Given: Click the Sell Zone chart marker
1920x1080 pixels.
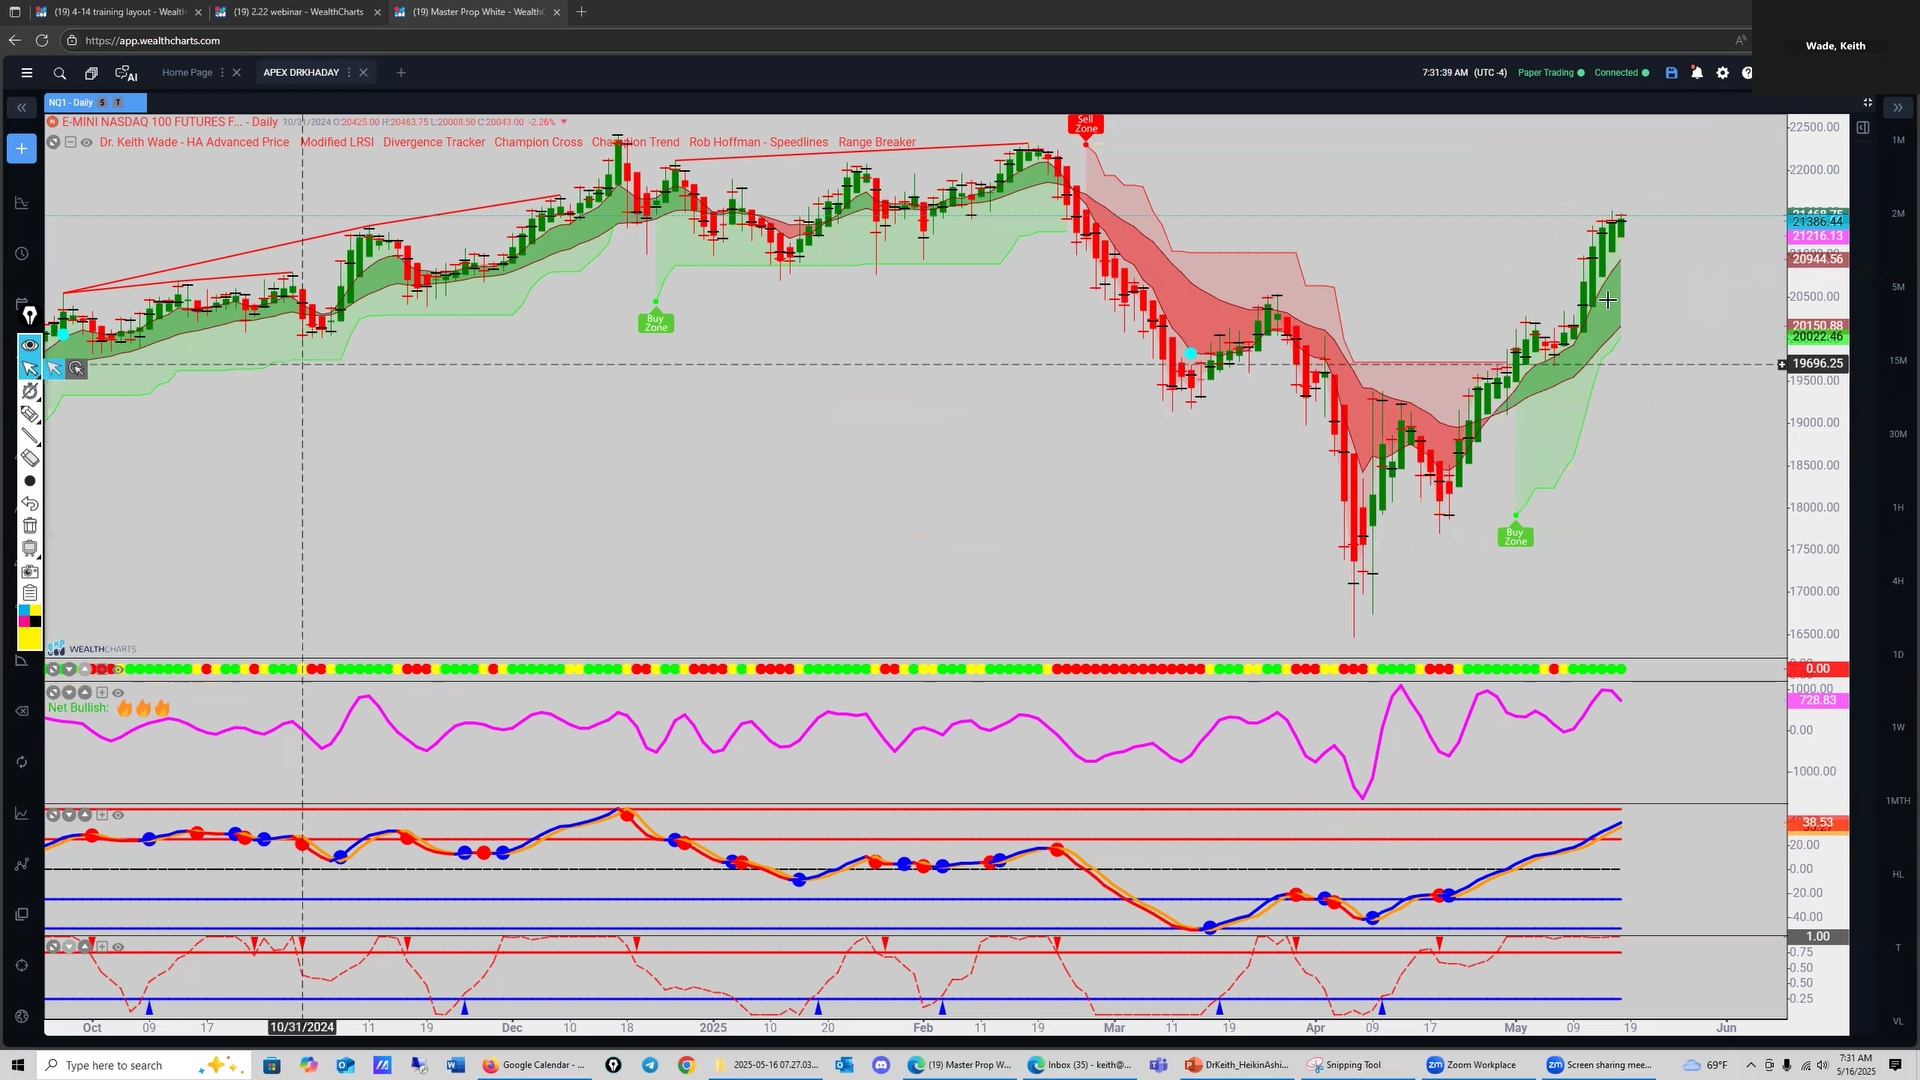Looking at the screenshot, I should pos(1086,124).
